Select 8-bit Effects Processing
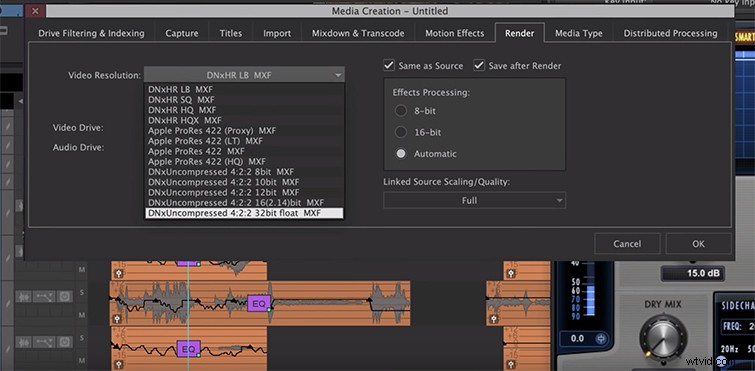 tap(401, 111)
